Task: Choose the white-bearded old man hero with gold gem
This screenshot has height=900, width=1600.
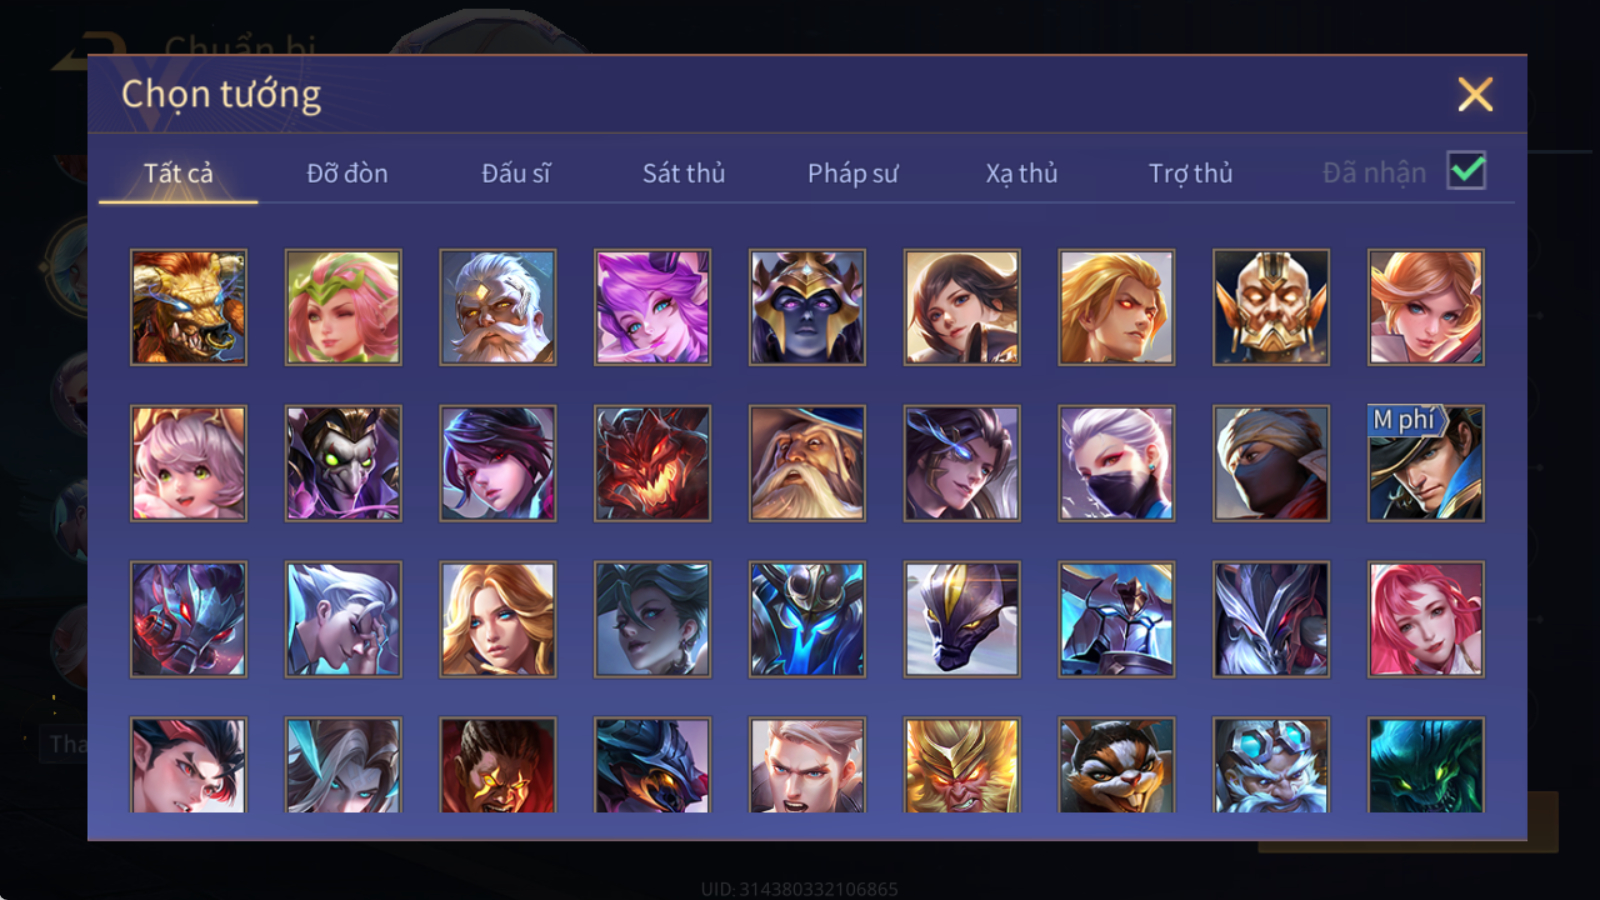Action: (x=498, y=307)
